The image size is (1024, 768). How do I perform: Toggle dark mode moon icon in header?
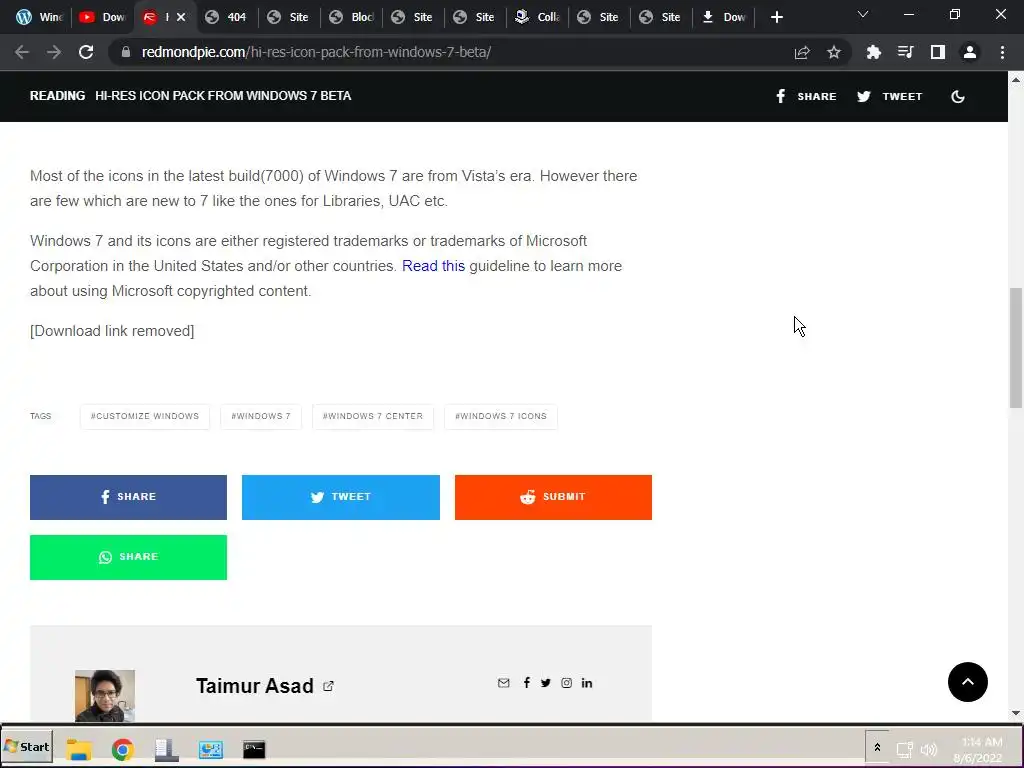tap(958, 97)
